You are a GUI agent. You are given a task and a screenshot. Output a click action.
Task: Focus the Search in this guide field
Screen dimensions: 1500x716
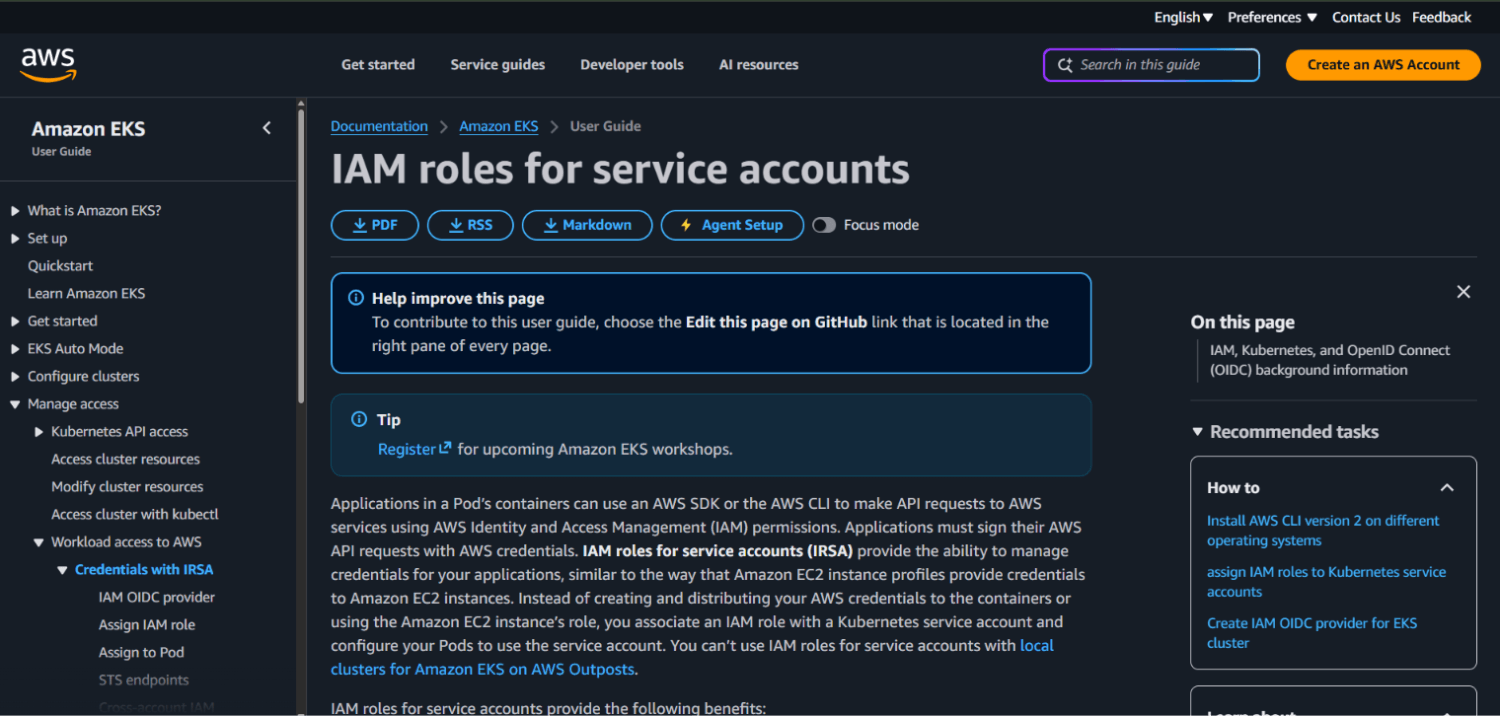coord(1151,65)
